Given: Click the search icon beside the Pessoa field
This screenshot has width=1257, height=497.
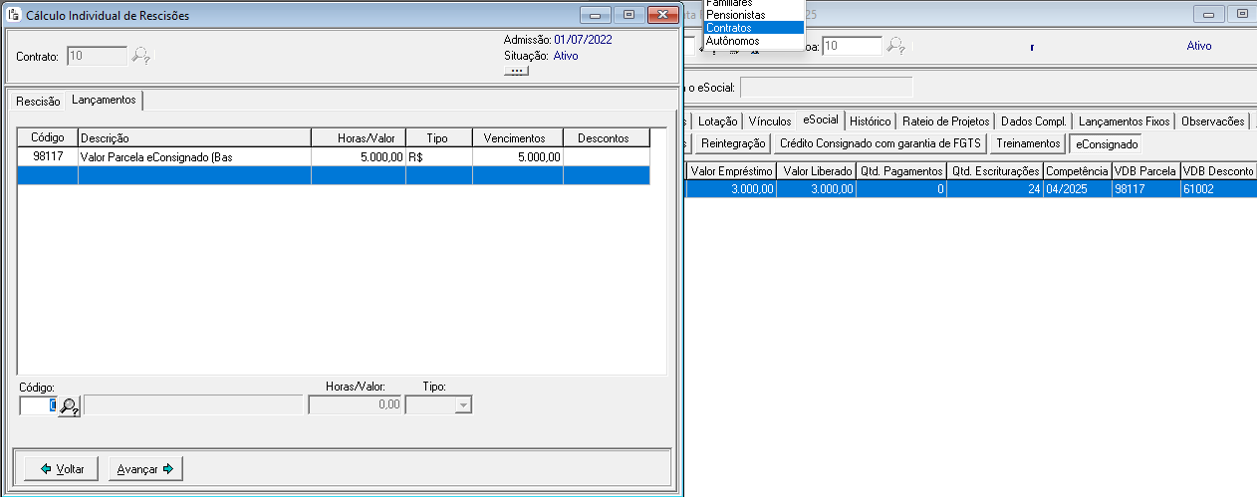Looking at the screenshot, I should [x=896, y=46].
